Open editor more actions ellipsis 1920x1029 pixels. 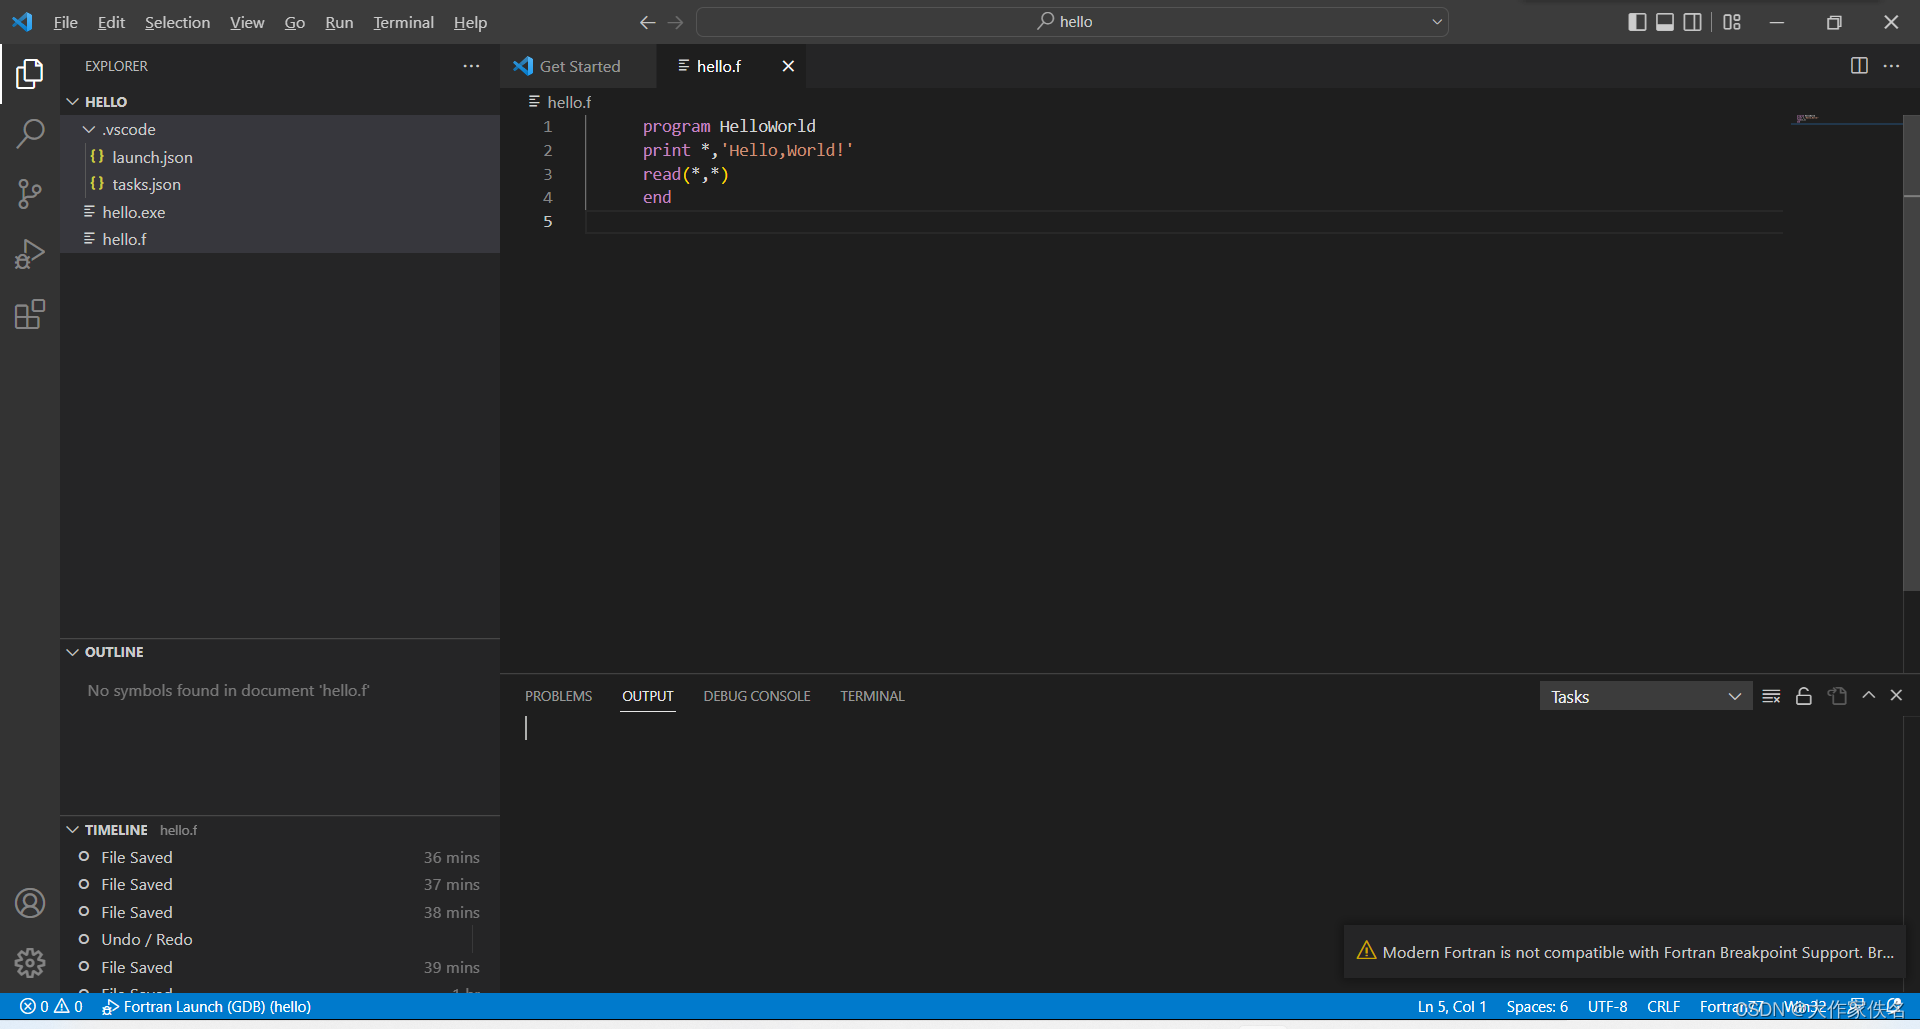pos(1891,66)
